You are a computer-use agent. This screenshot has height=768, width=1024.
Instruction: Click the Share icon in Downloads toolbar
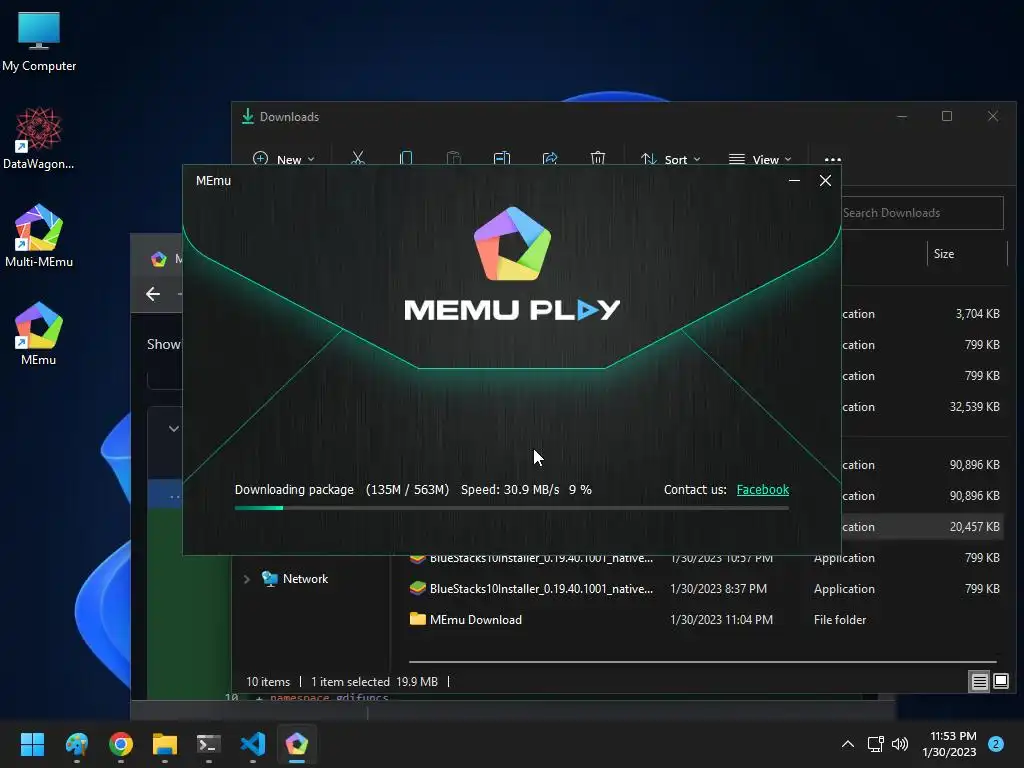click(x=550, y=159)
